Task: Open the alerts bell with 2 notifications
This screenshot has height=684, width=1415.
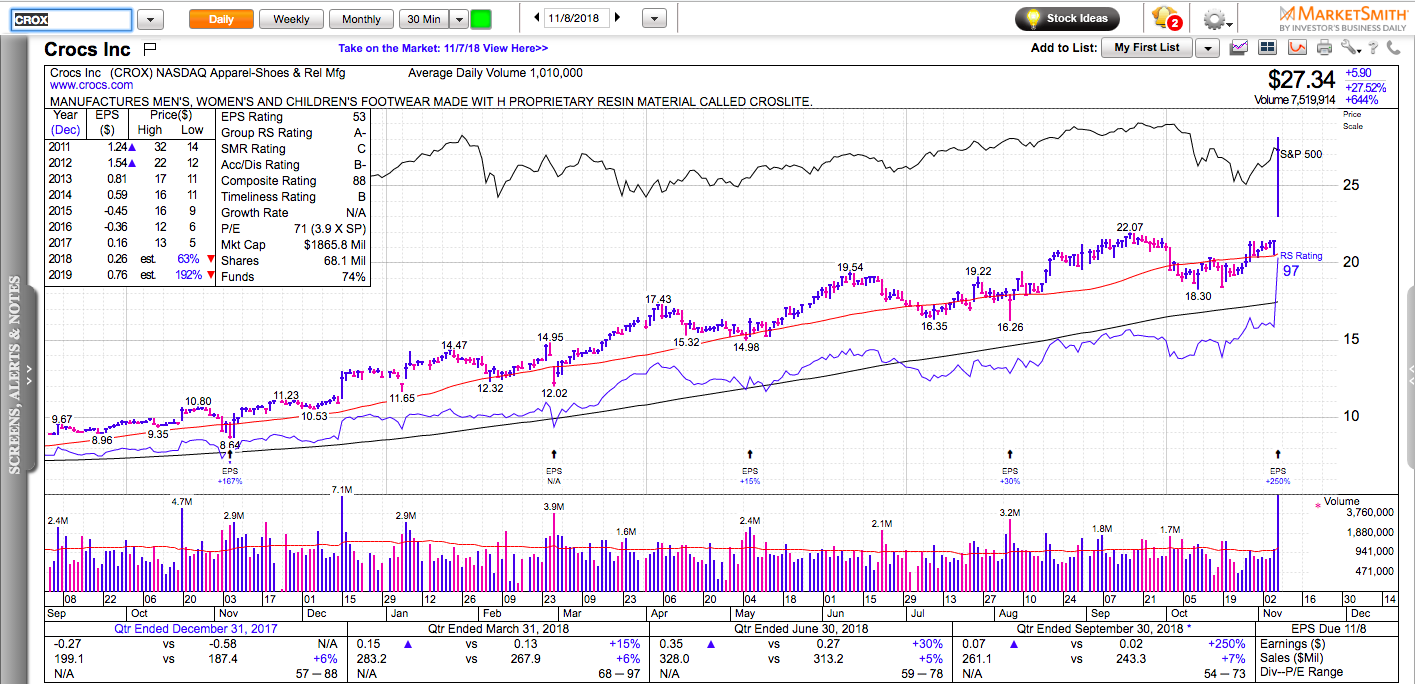Action: 1165,18
